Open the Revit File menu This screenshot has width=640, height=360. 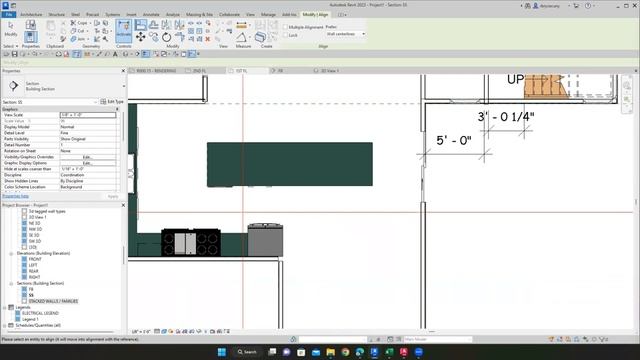(x=9, y=15)
